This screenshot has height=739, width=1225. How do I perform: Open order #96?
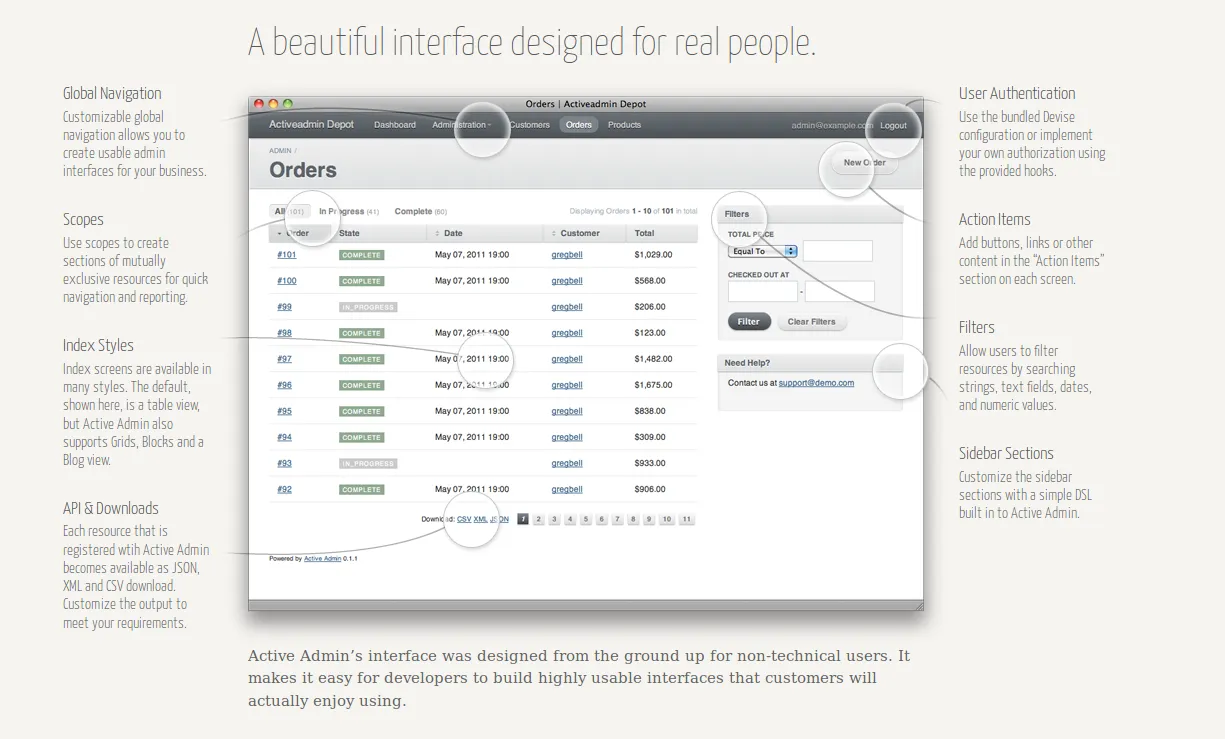click(284, 385)
